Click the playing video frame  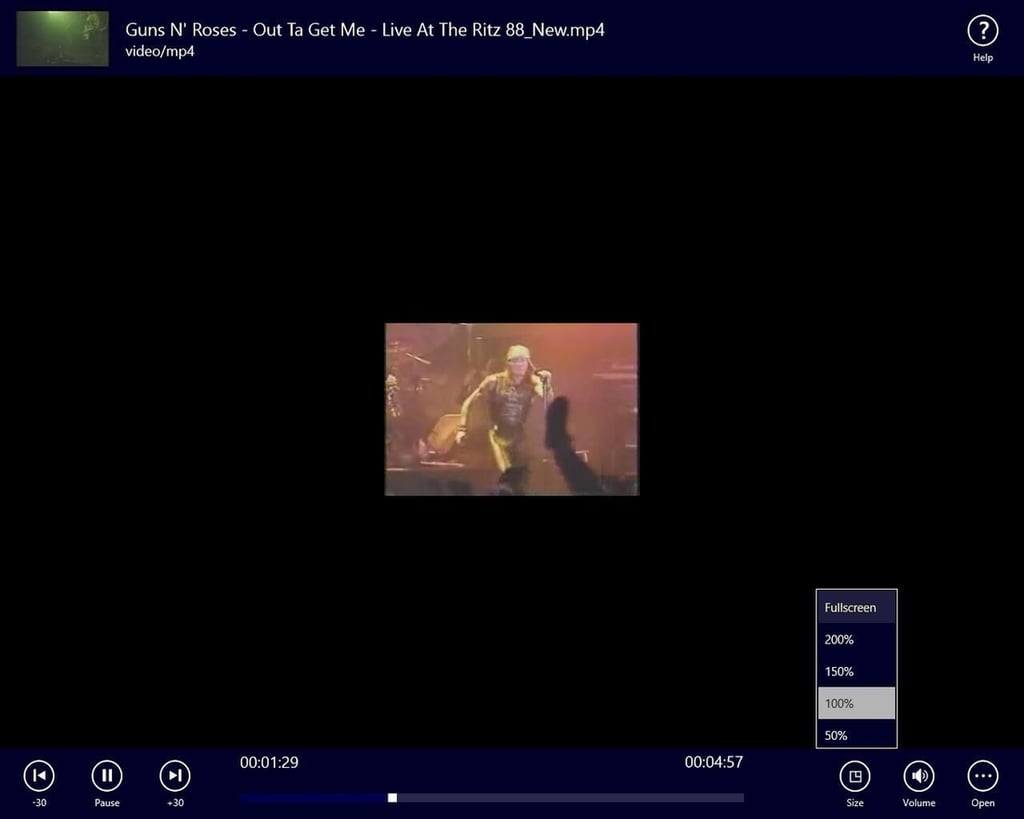[511, 409]
